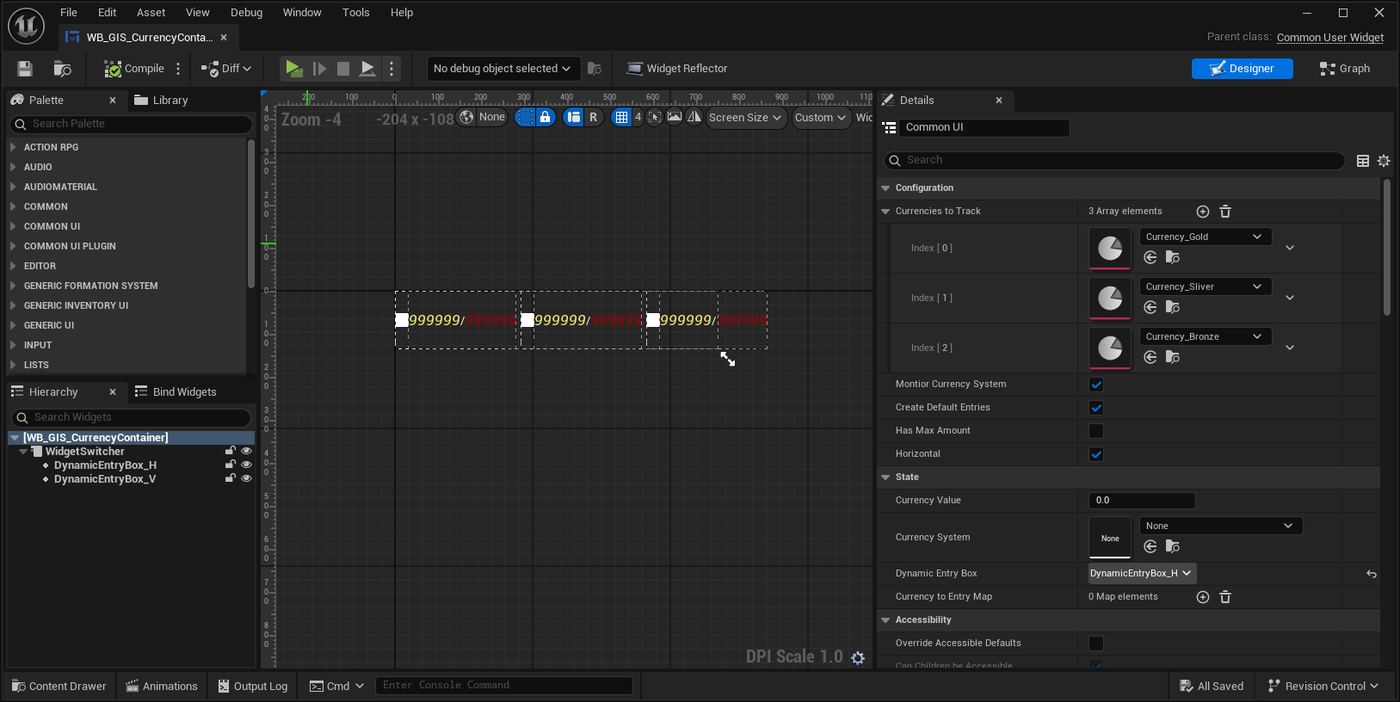Toggle visibility eye for DynamicEntryBox_H
The height and width of the screenshot is (702, 1400).
[x=246, y=465]
